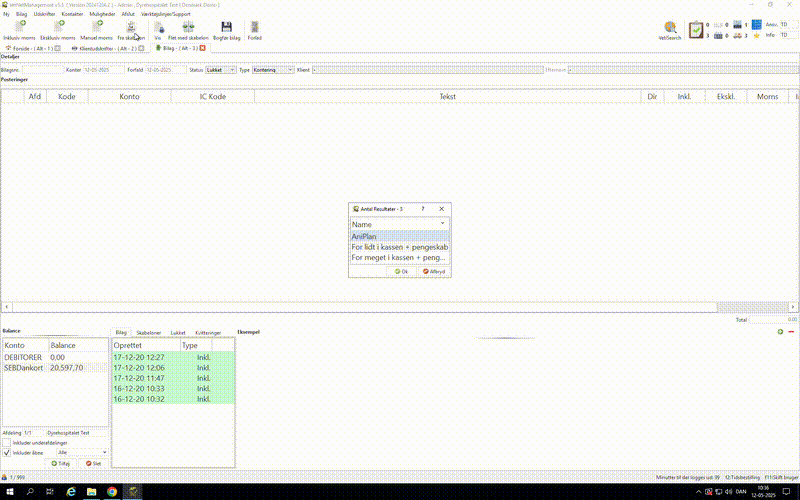Click the Vis toolbar icon
This screenshot has width=800, height=500.
coord(158,27)
